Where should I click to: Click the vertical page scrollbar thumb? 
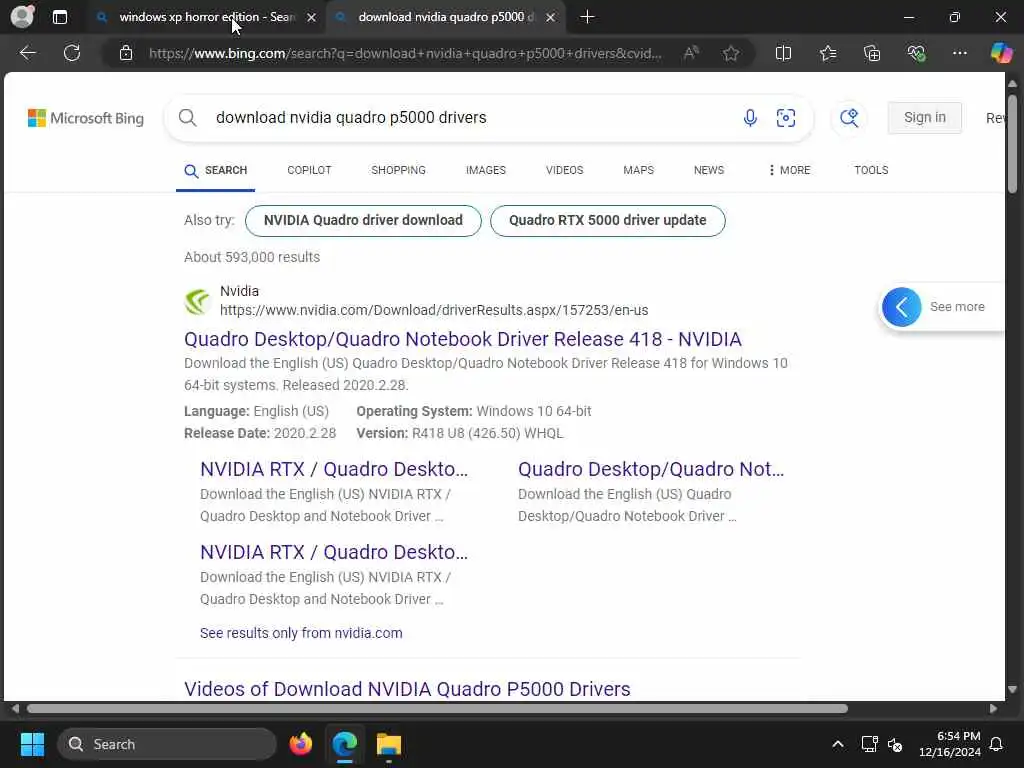1012,144
